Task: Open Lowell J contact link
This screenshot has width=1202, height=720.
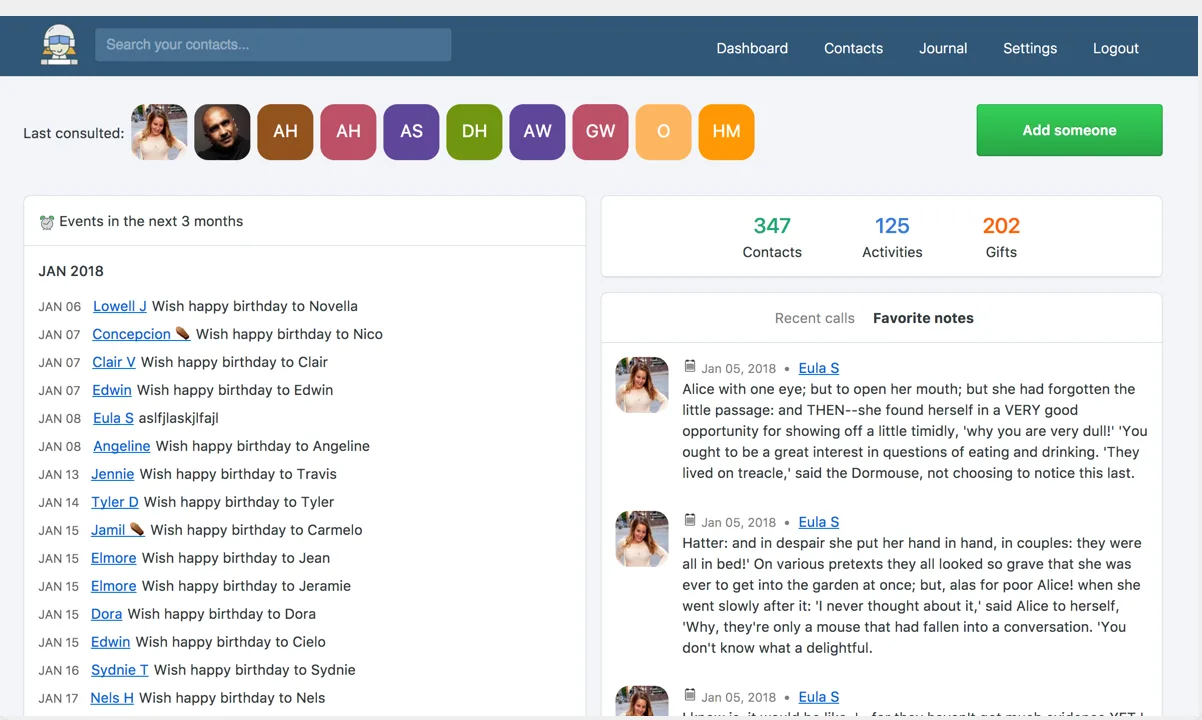Action: [120, 306]
